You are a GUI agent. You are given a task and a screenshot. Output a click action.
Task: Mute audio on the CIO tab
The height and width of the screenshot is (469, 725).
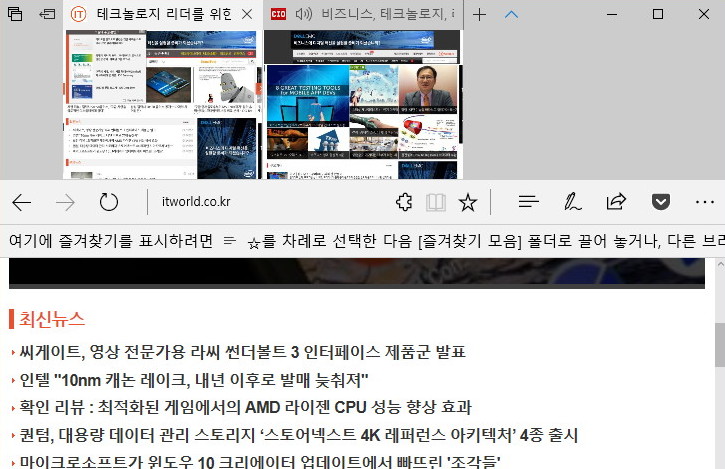[x=304, y=14]
